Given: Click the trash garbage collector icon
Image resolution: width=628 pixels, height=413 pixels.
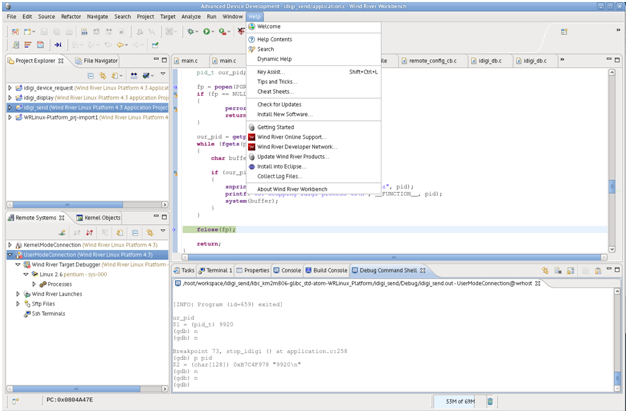Looking at the screenshot, I should [x=489, y=401].
